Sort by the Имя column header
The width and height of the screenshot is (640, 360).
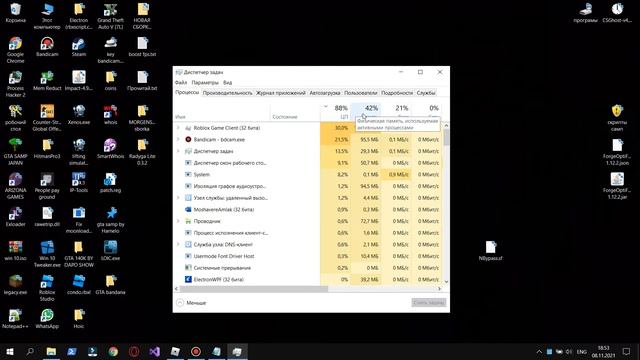tap(222, 112)
